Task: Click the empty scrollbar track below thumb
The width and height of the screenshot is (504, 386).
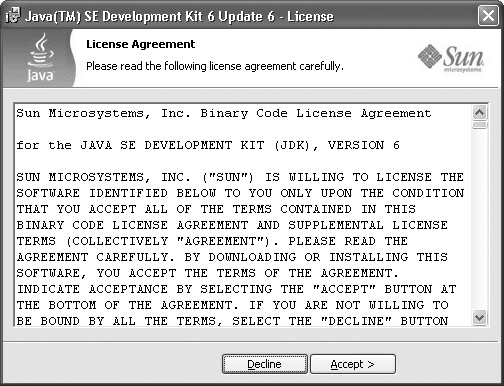Action: click(480, 219)
